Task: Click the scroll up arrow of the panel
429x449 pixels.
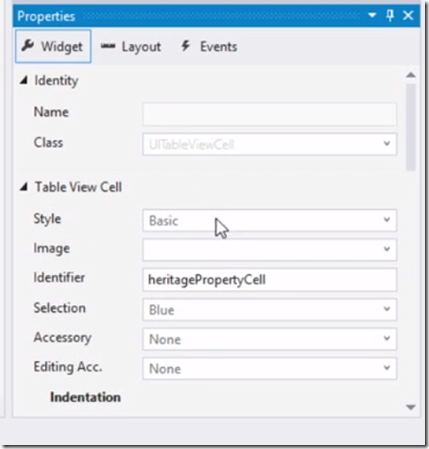Action: coord(411,75)
